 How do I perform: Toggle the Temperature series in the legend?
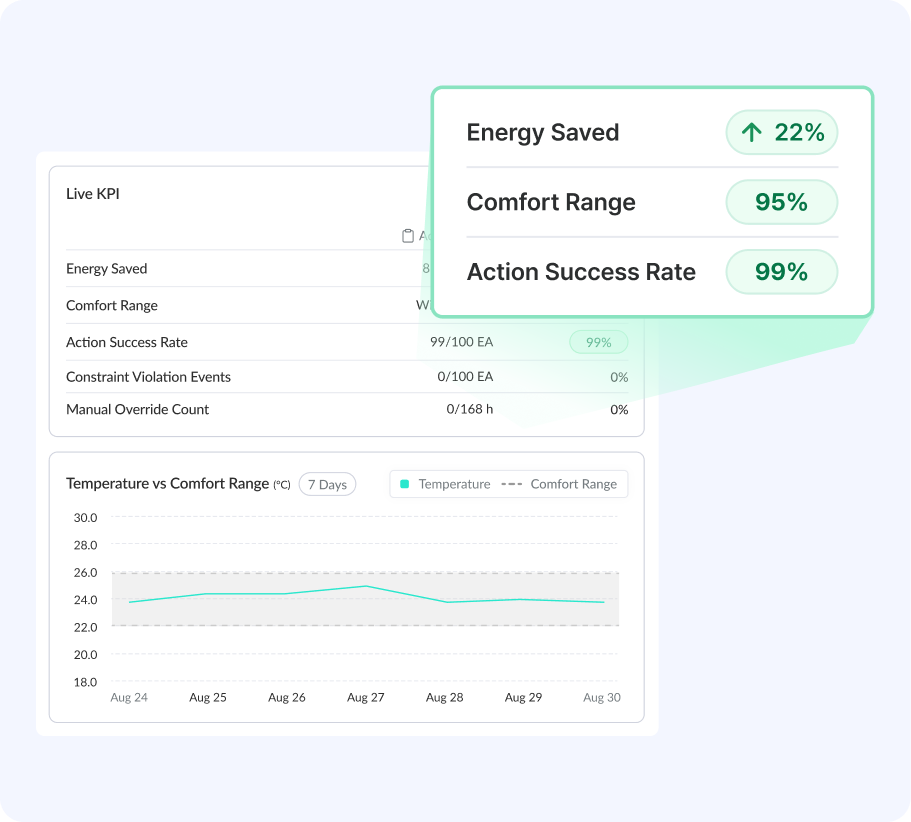click(454, 484)
